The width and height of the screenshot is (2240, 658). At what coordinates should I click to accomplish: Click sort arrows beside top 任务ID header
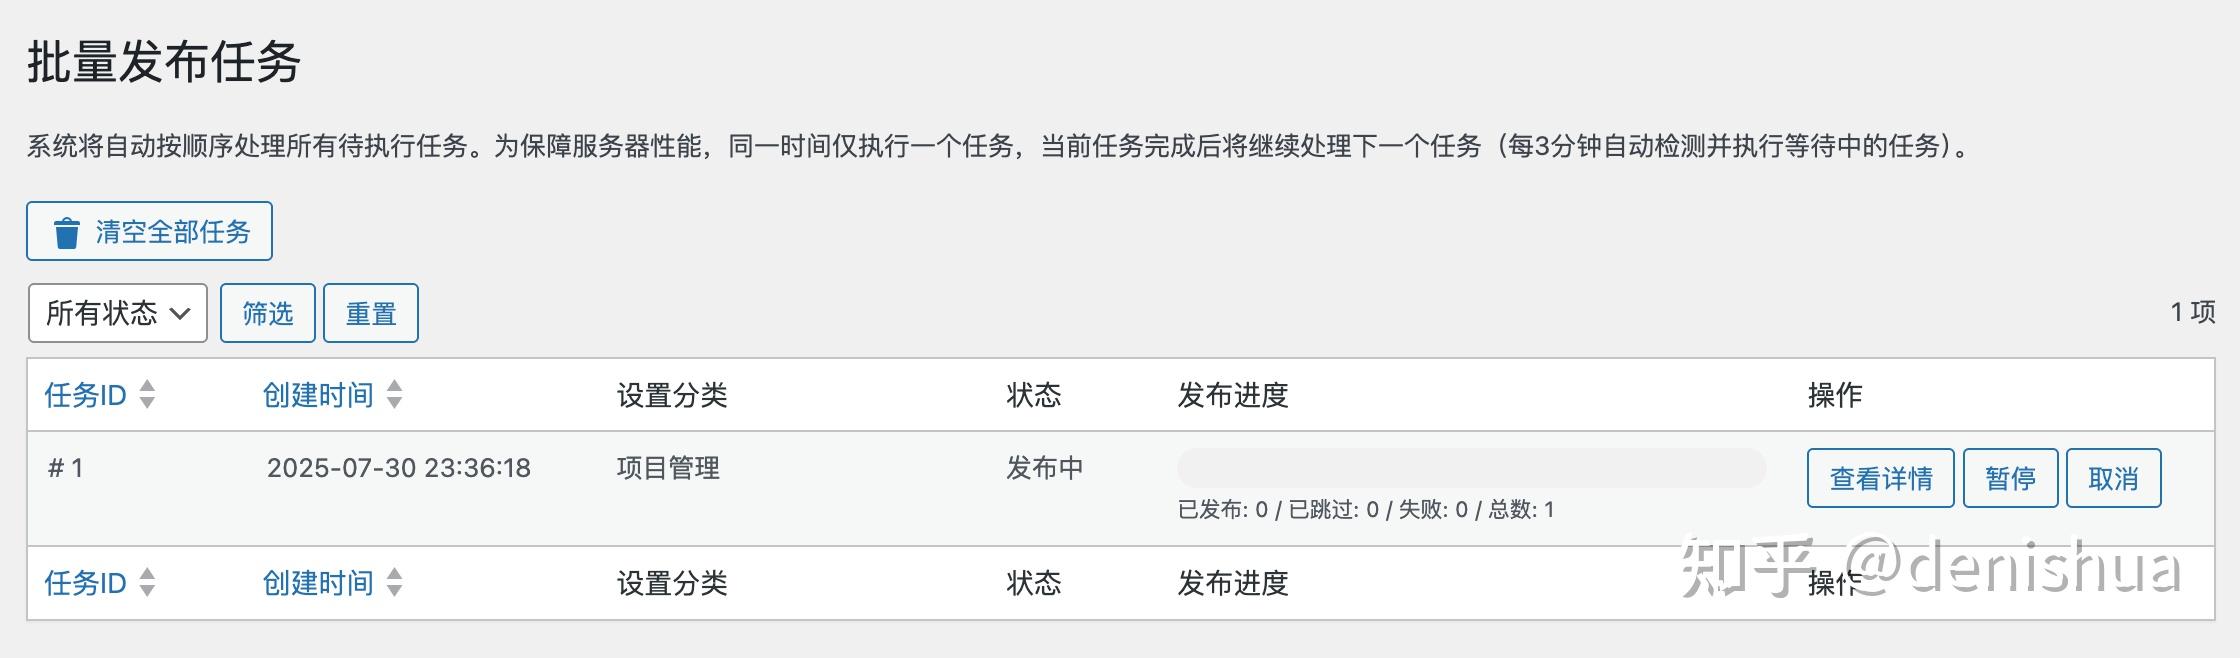pos(148,395)
